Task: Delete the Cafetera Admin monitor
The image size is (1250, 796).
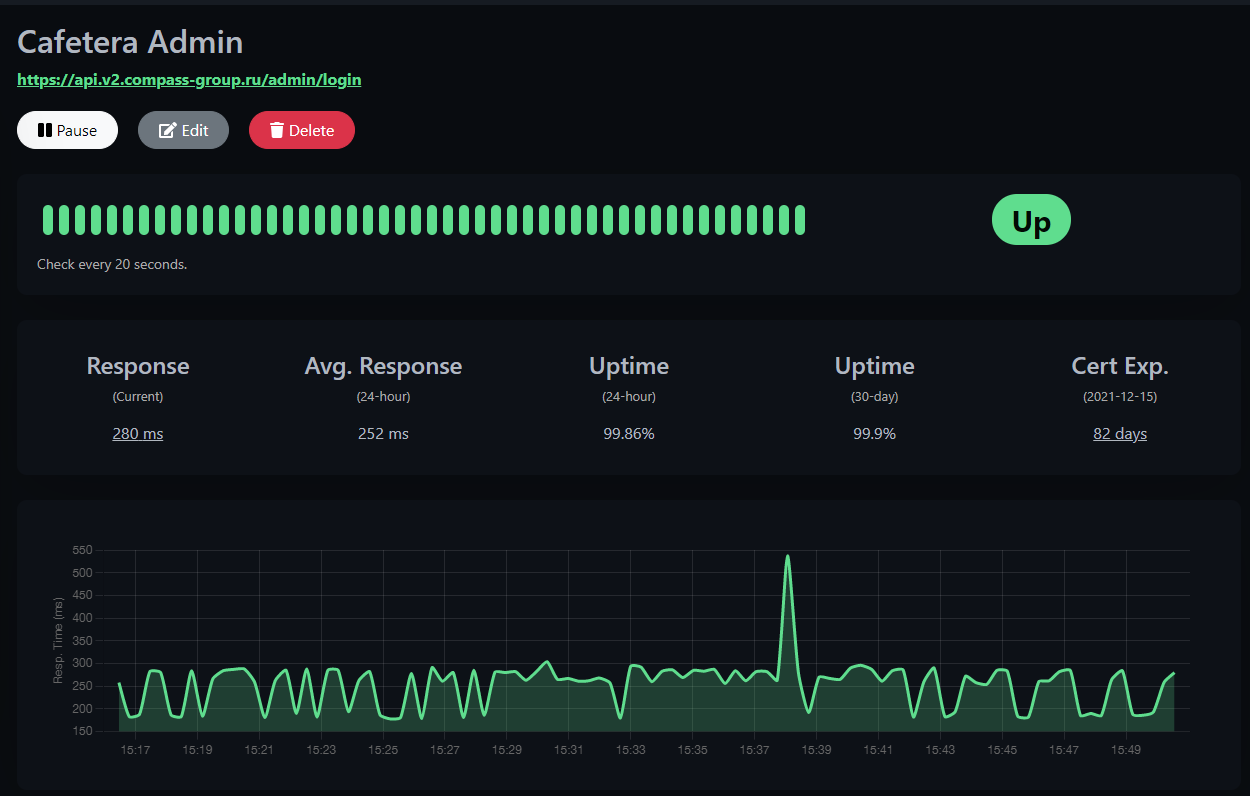Action: coord(301,130)
